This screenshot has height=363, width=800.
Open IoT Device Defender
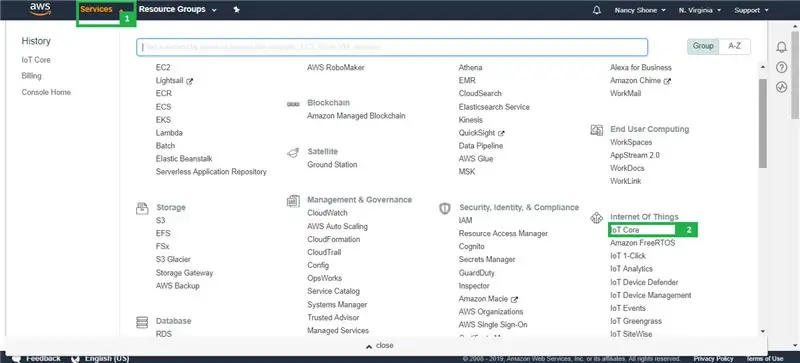[644, 282]
